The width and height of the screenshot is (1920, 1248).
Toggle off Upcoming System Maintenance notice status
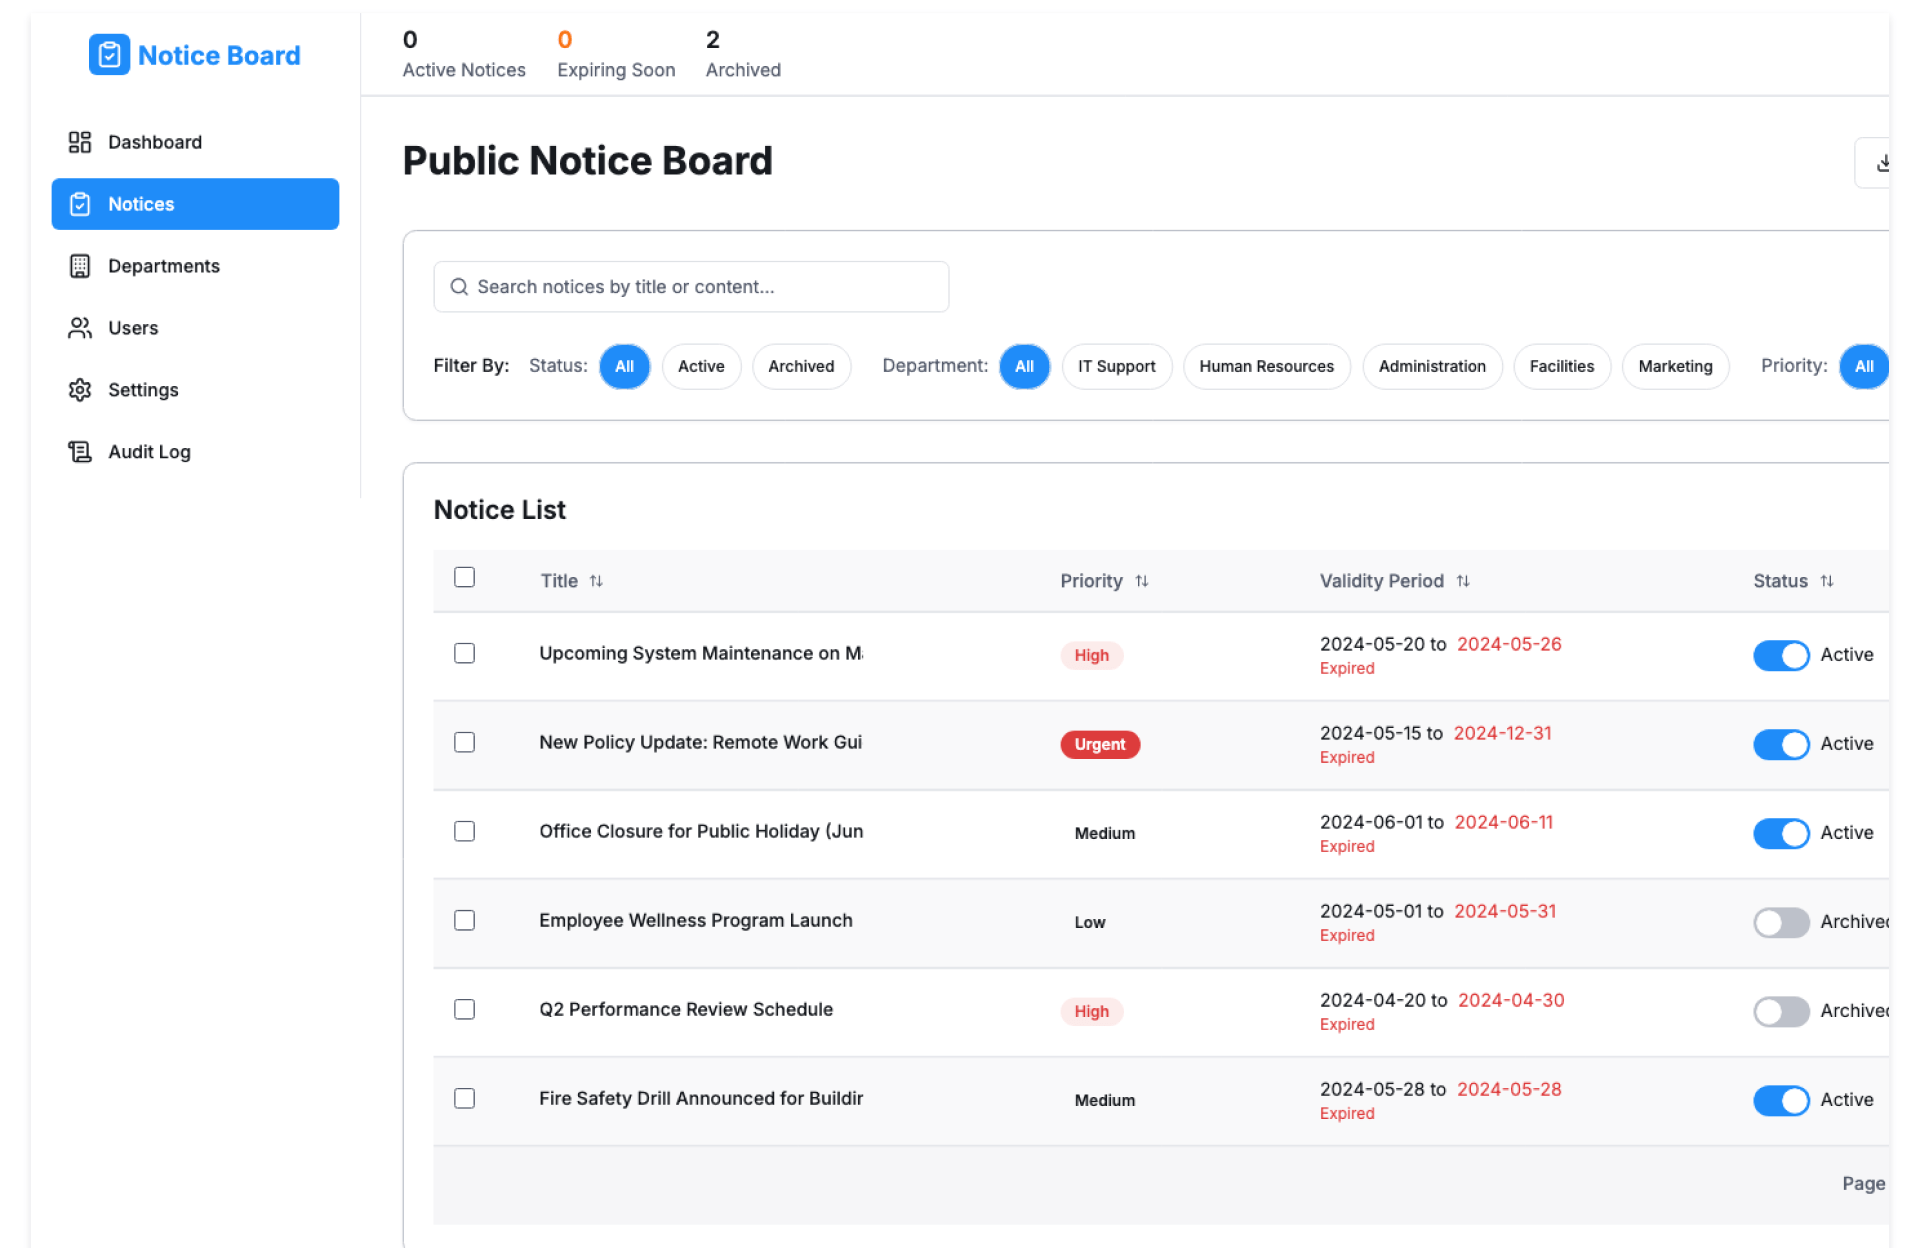point(1780,655)
